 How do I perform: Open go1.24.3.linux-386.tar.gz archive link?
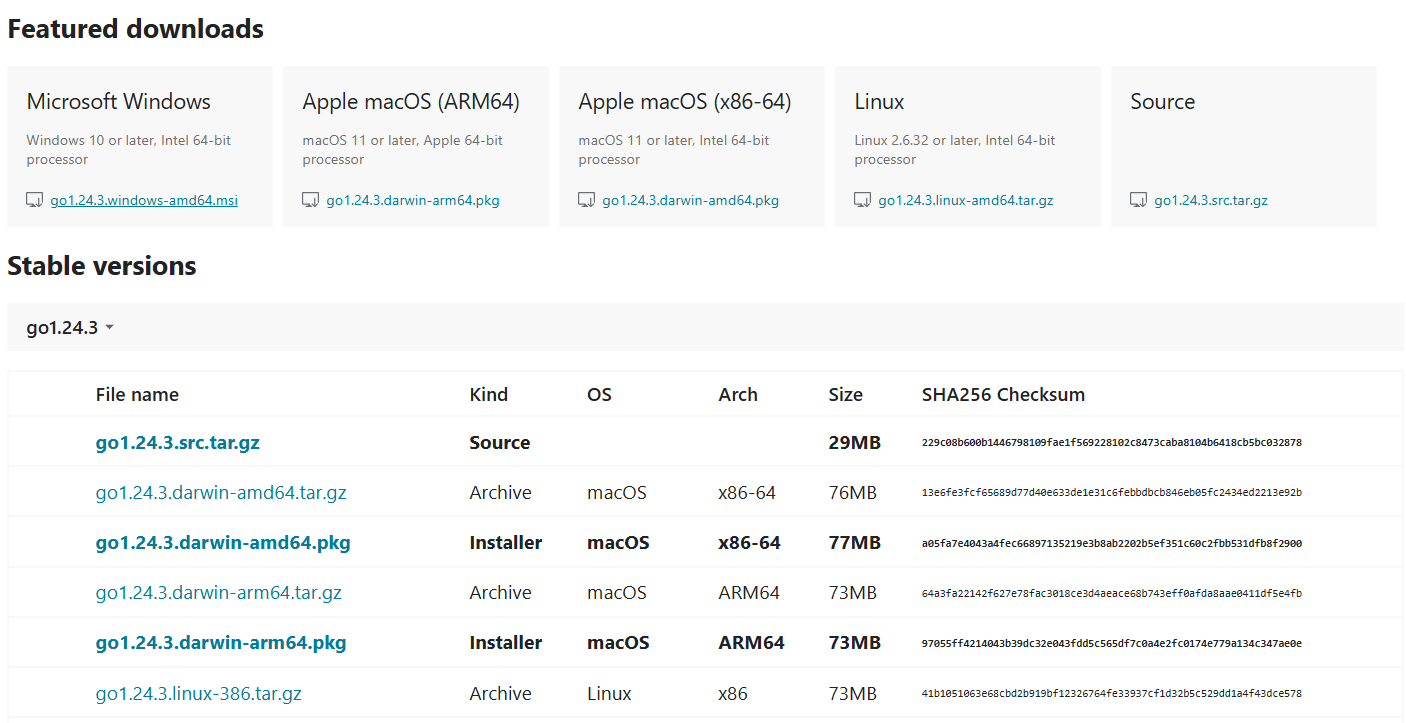pyautogui.click(x=199, y=693)
